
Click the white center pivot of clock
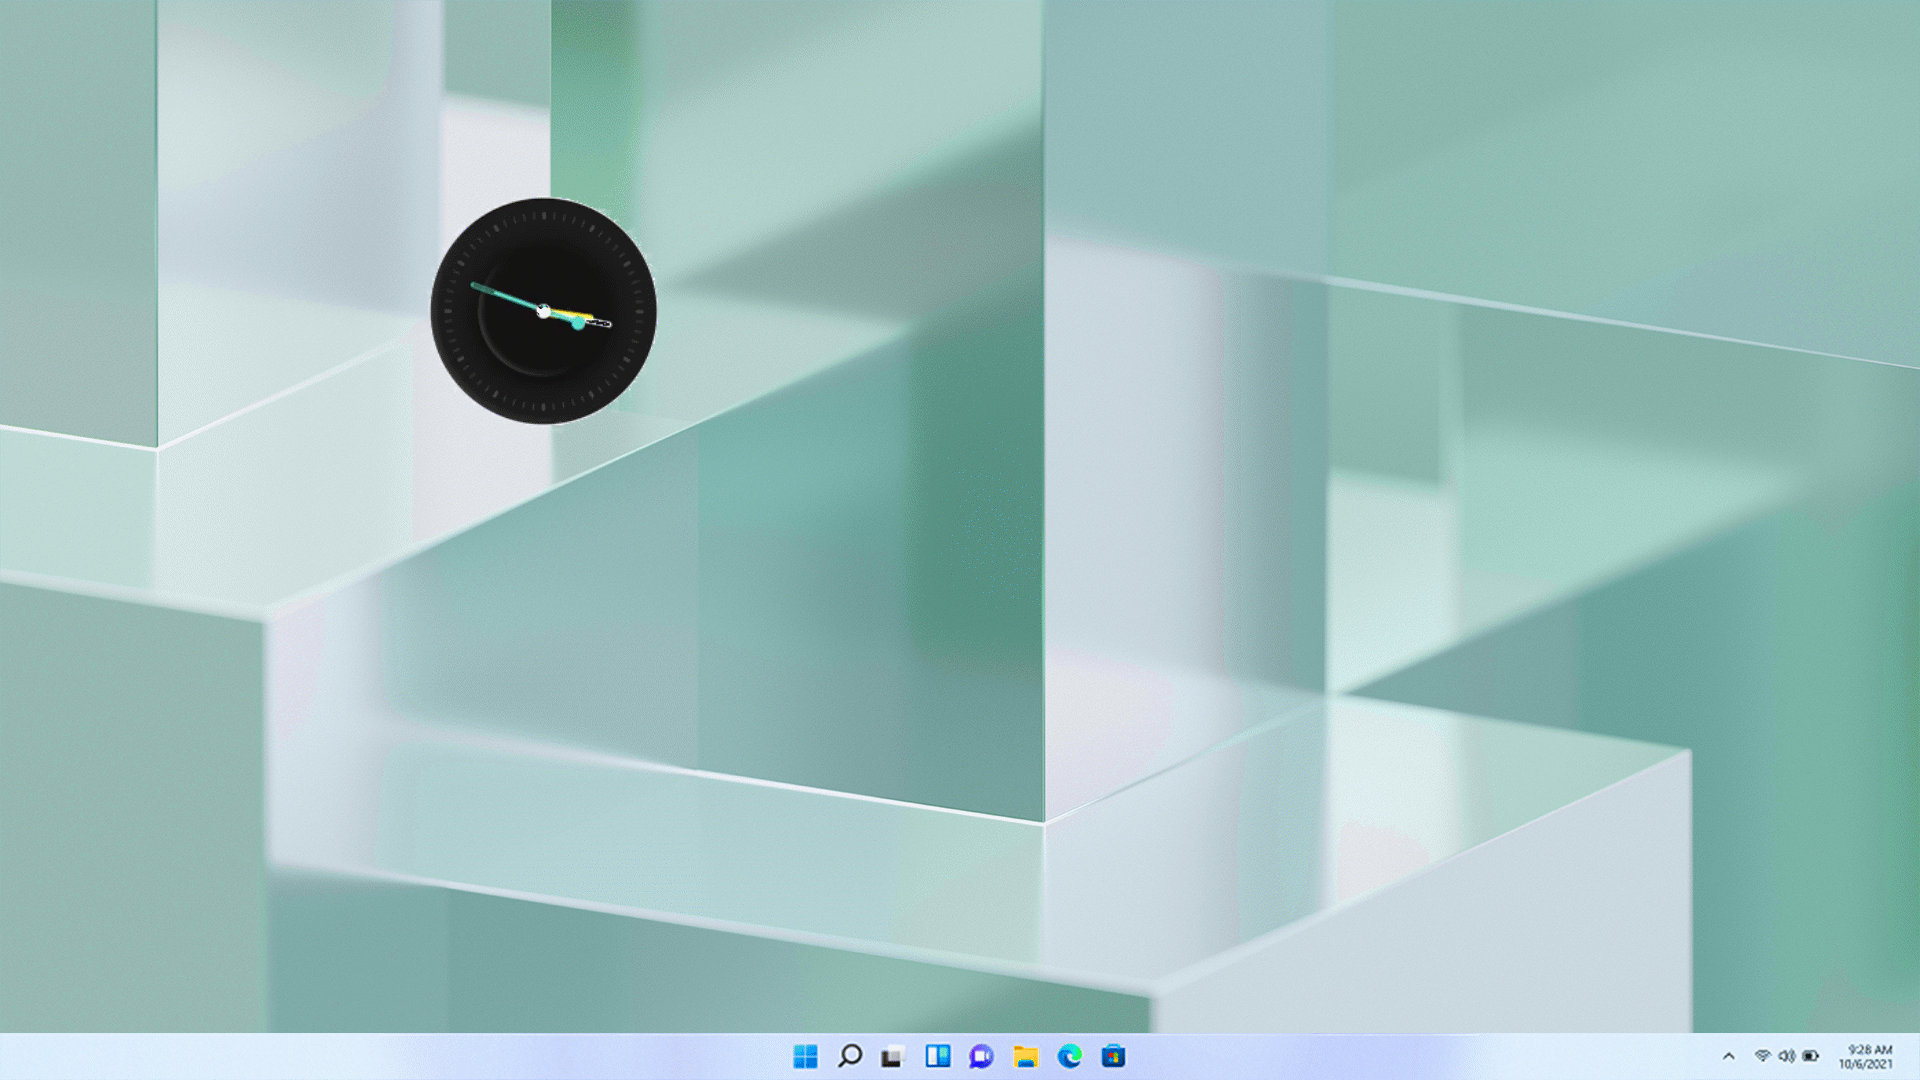click(543, 311)
